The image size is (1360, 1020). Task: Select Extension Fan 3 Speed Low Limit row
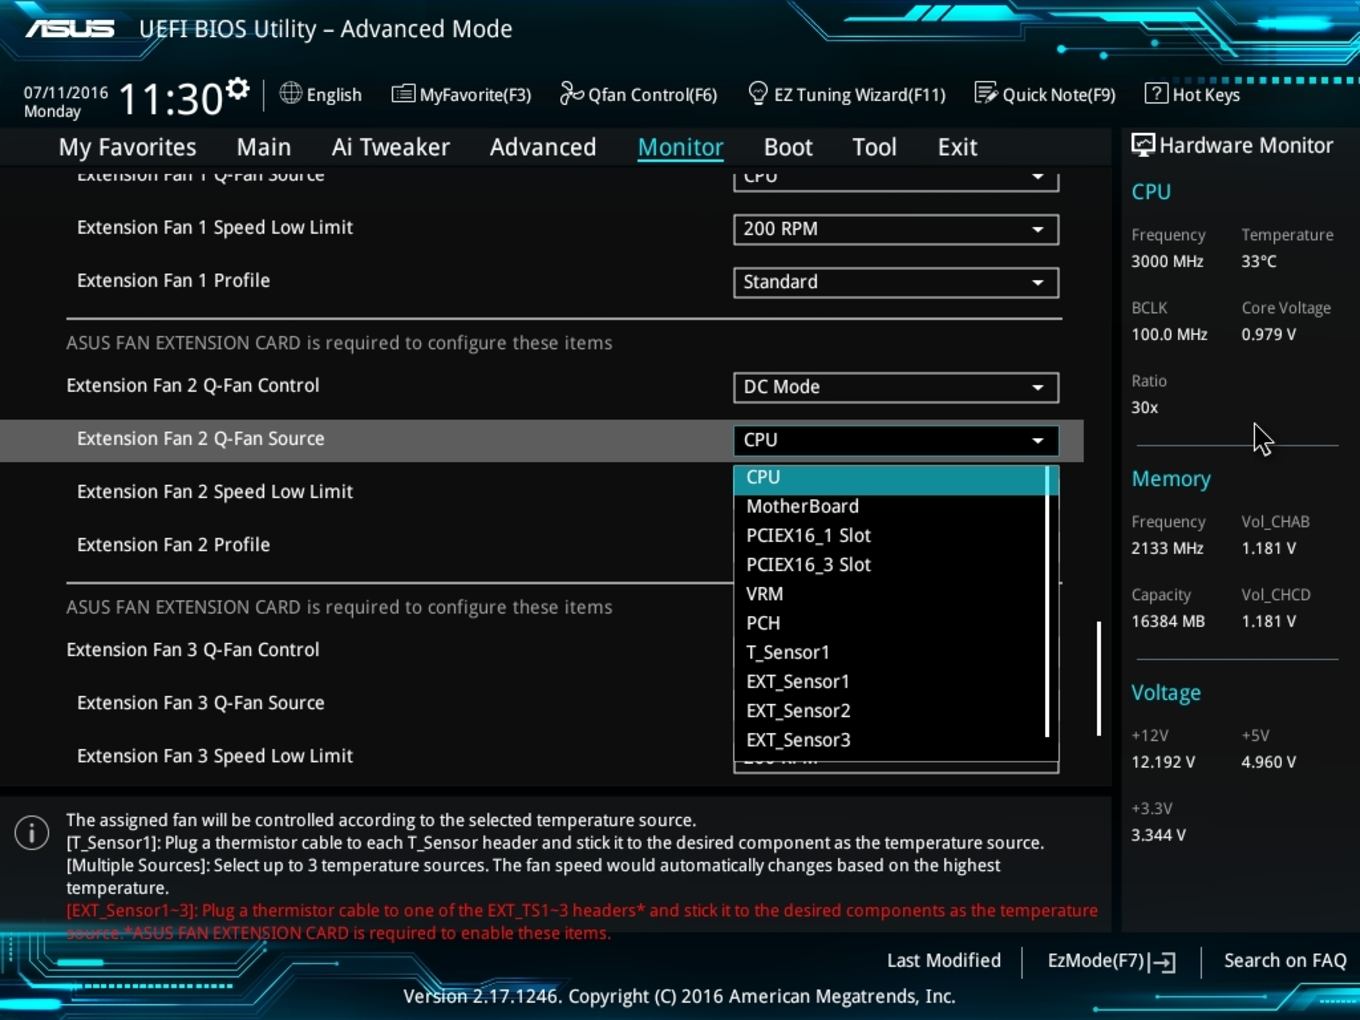coord(366,756)
